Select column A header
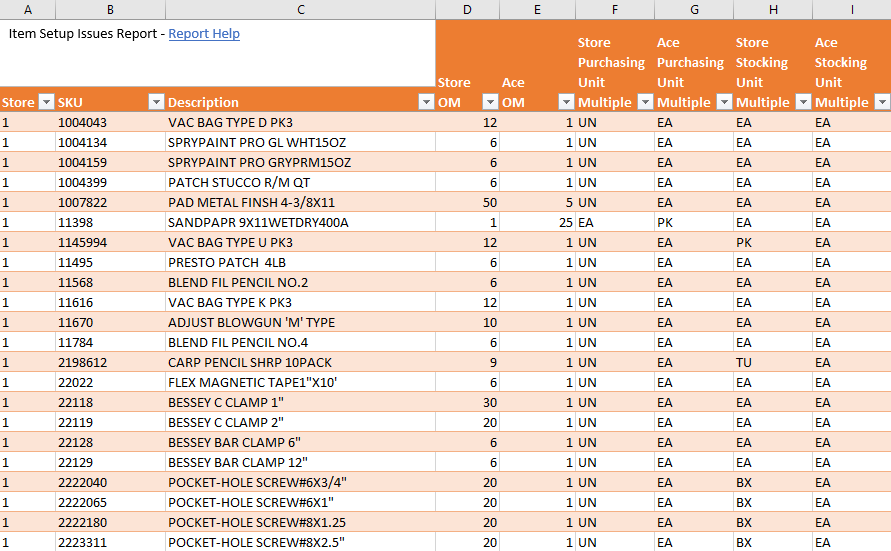The image size is (891, 551). [28, 9]
